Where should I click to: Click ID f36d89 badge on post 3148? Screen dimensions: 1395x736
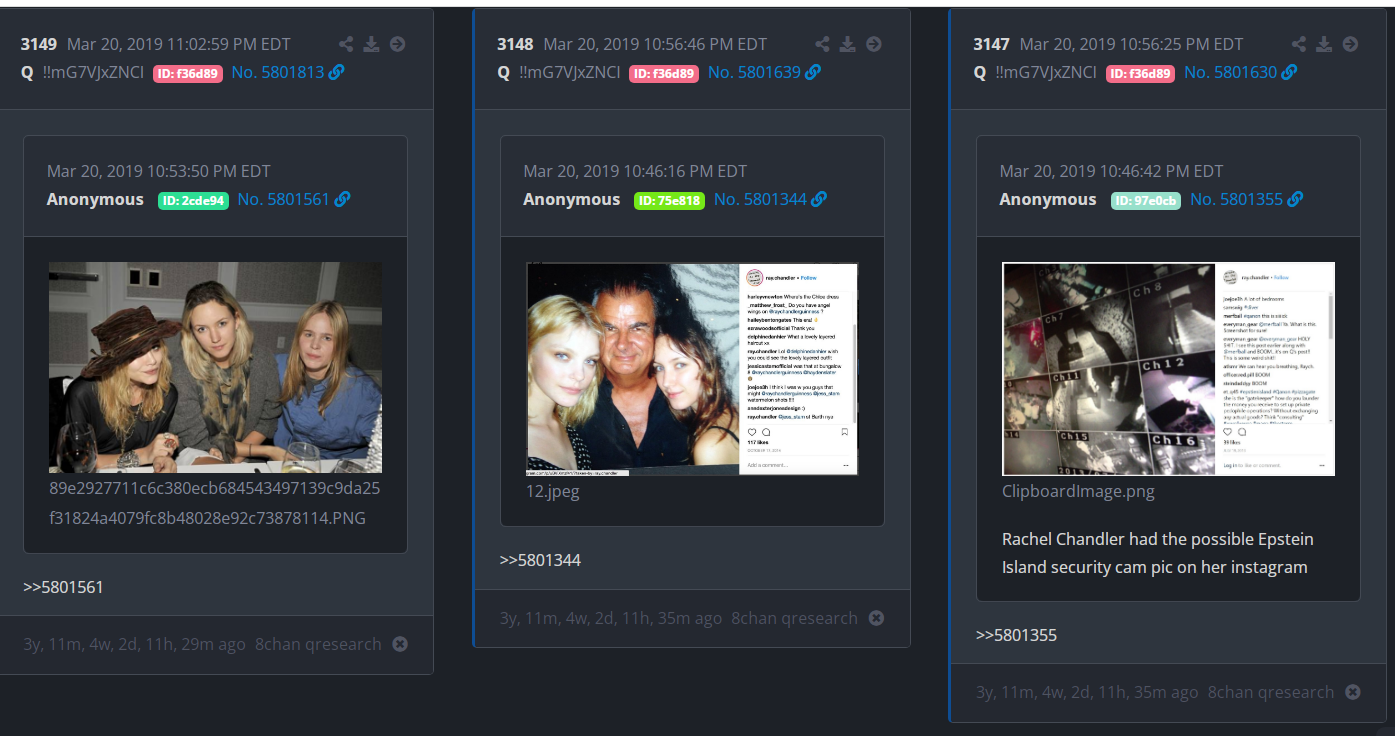[x=664, y=73]
